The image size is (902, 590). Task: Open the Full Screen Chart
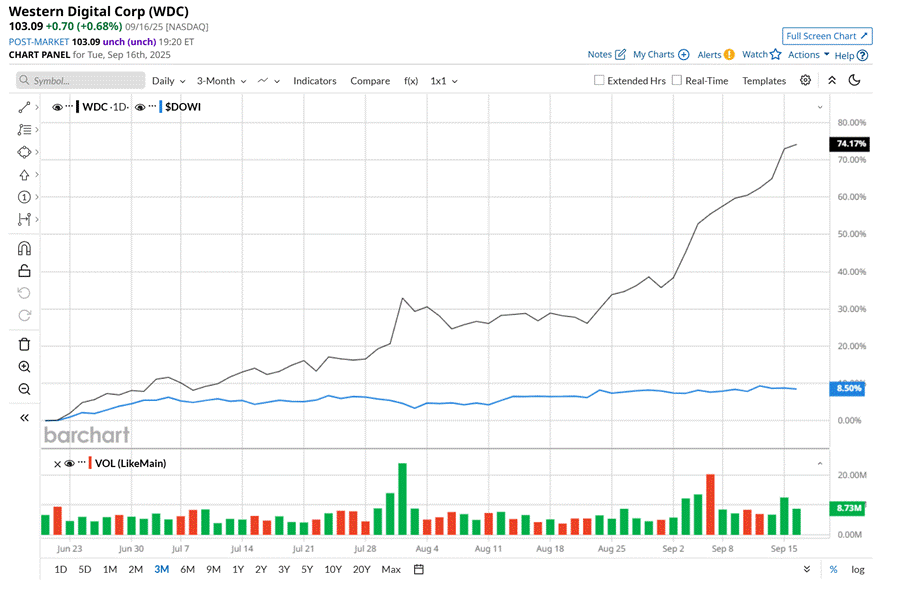point(827,36)
